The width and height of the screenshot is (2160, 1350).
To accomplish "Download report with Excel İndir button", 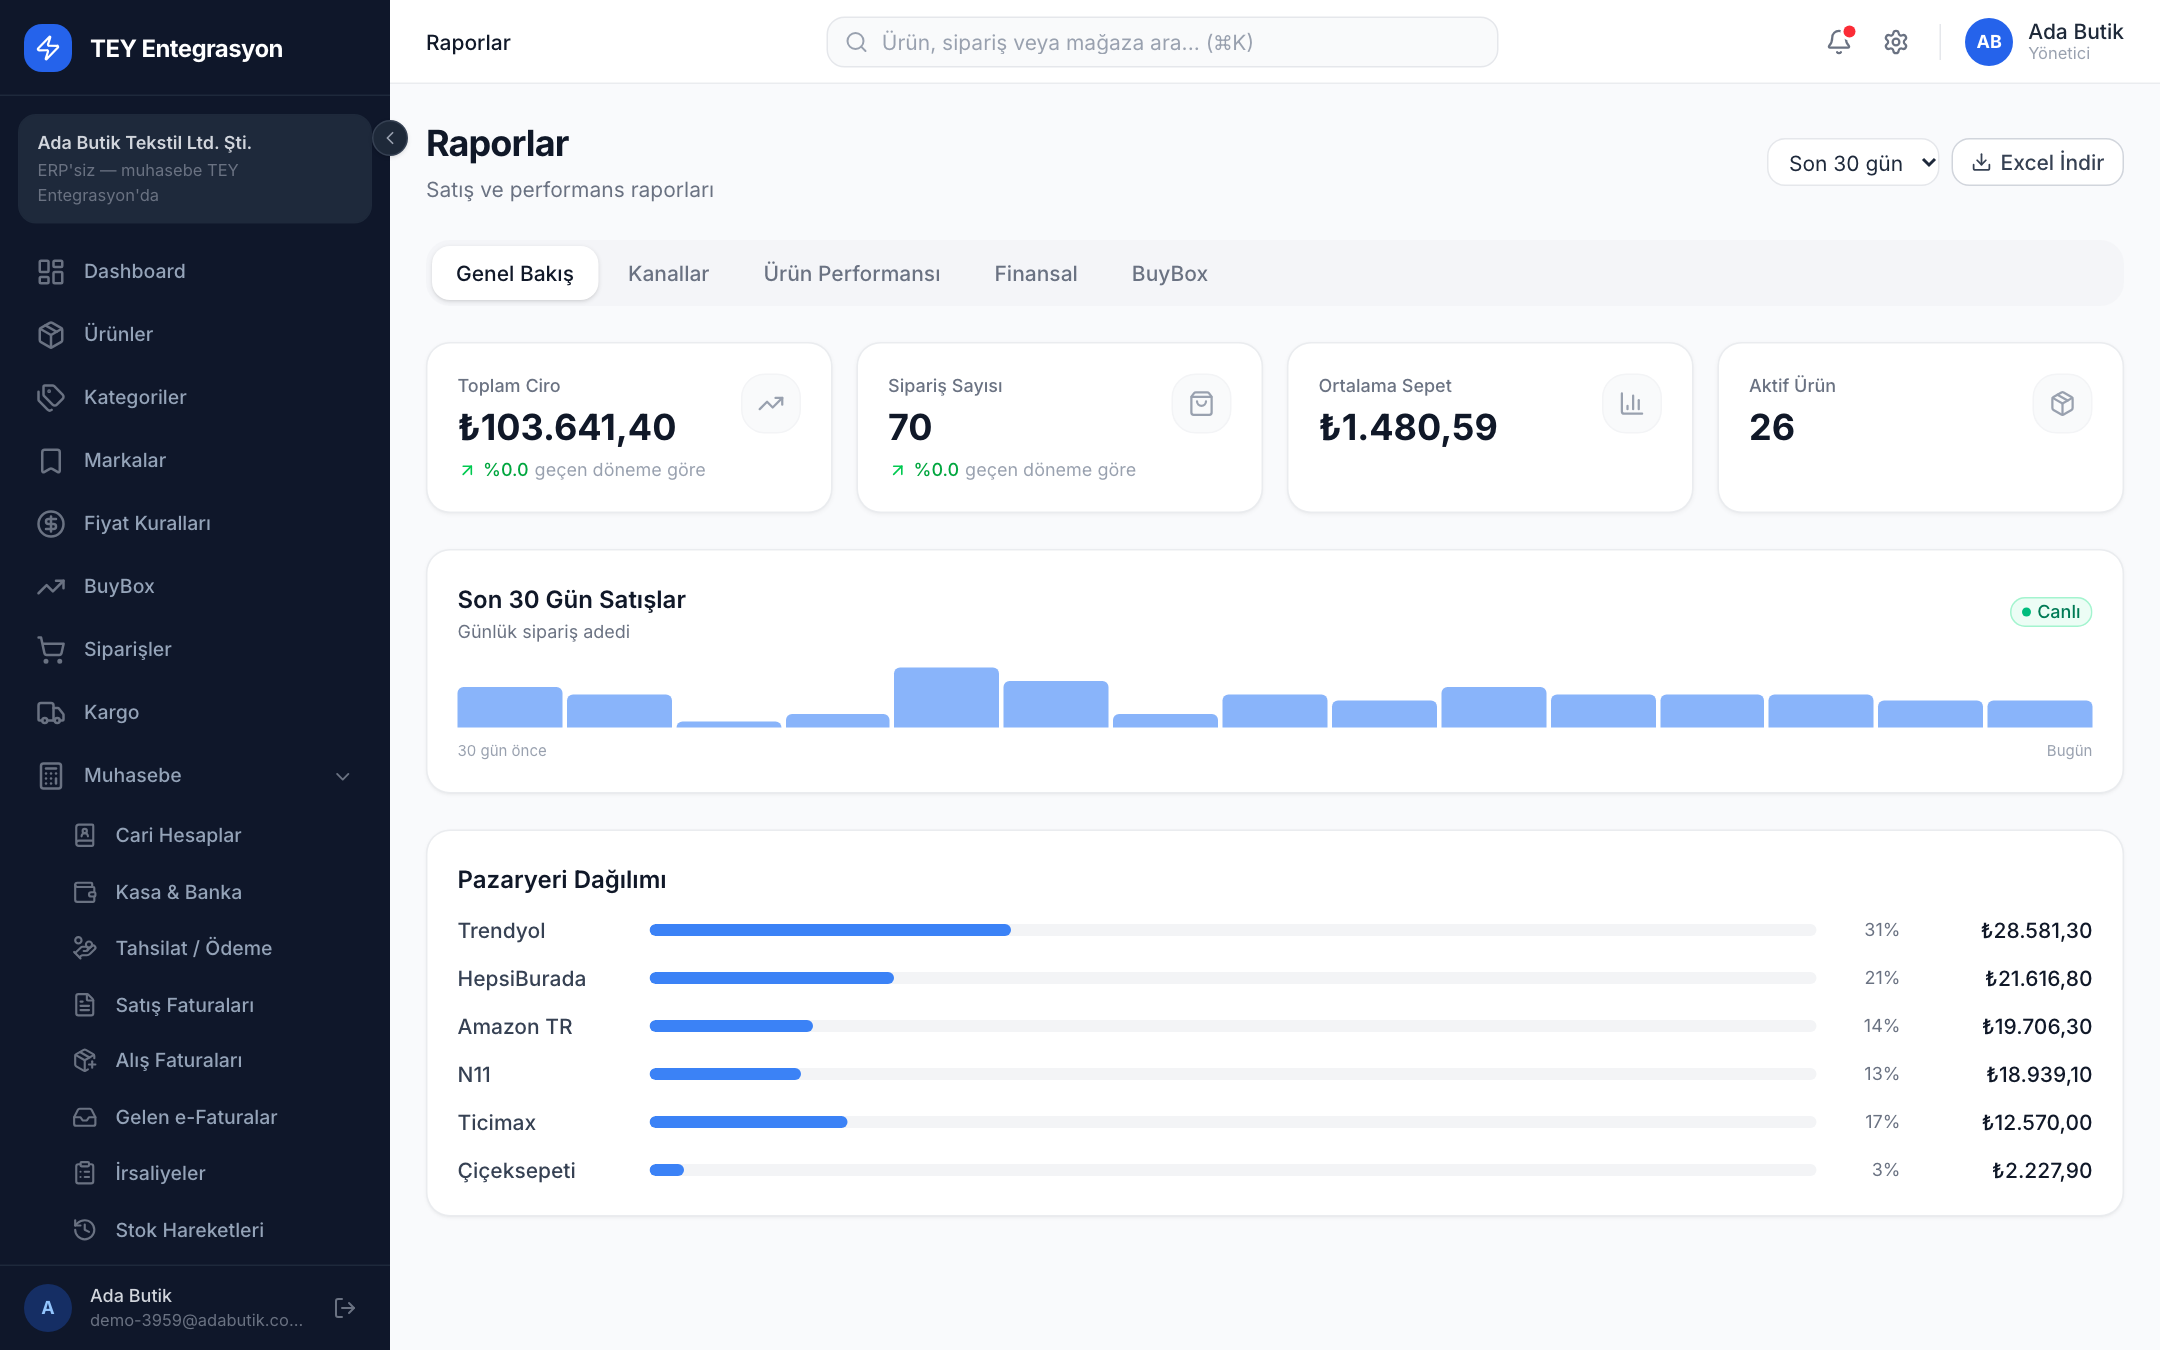I will pos(2037,163).
